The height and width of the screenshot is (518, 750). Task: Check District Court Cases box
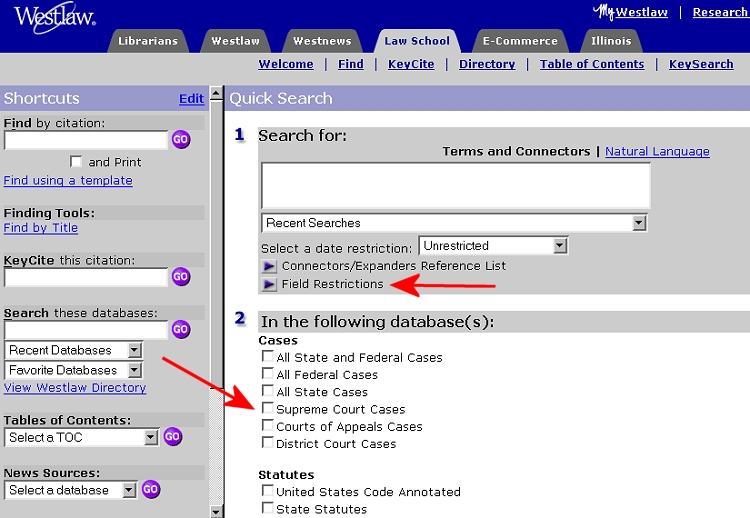268,442
